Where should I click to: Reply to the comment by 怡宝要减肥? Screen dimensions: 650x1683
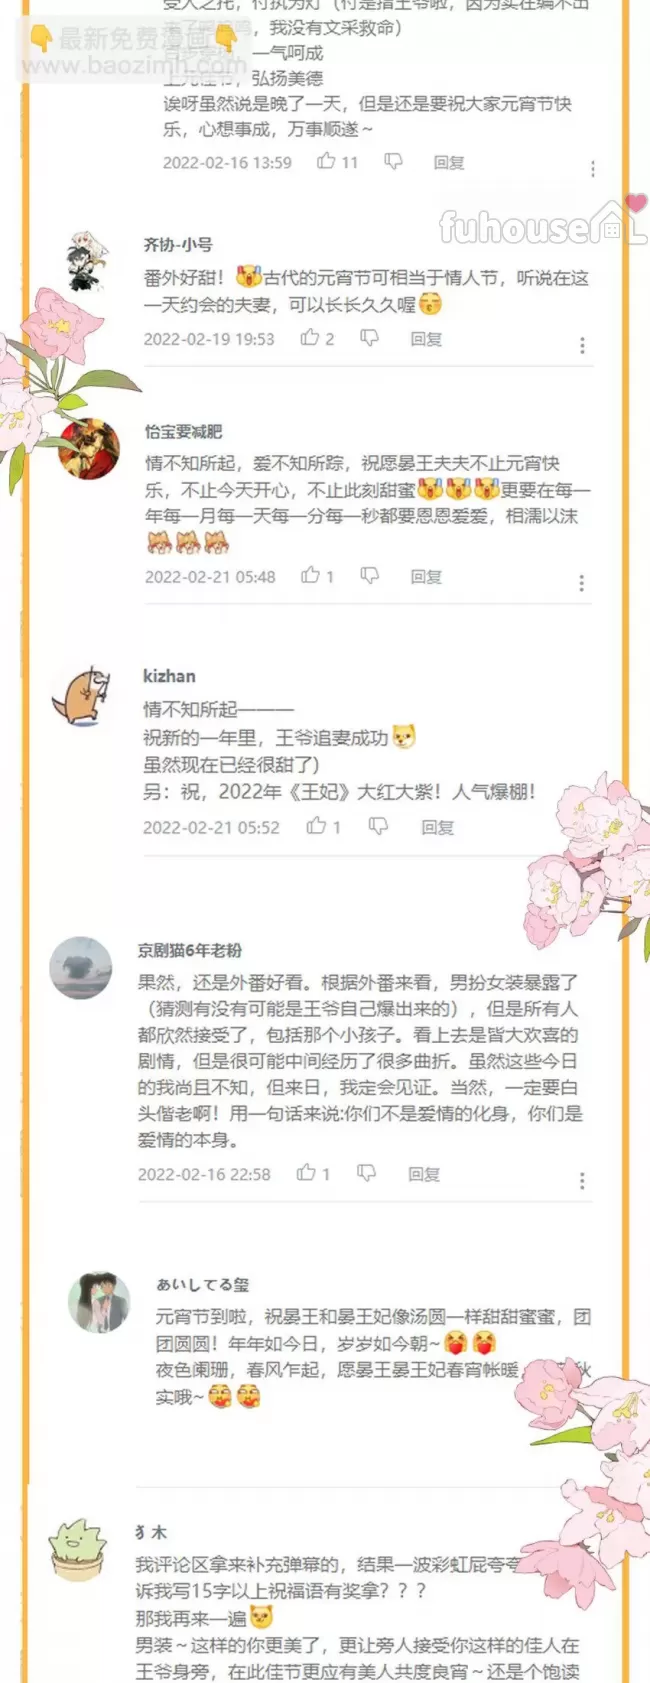(426, 576)
